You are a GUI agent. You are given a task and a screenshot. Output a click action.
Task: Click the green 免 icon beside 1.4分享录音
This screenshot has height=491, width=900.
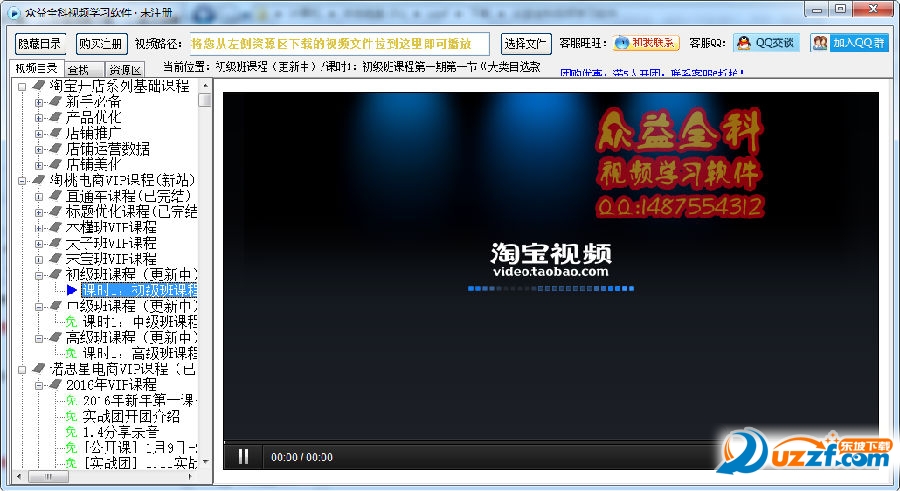click(x=71, y=431)
